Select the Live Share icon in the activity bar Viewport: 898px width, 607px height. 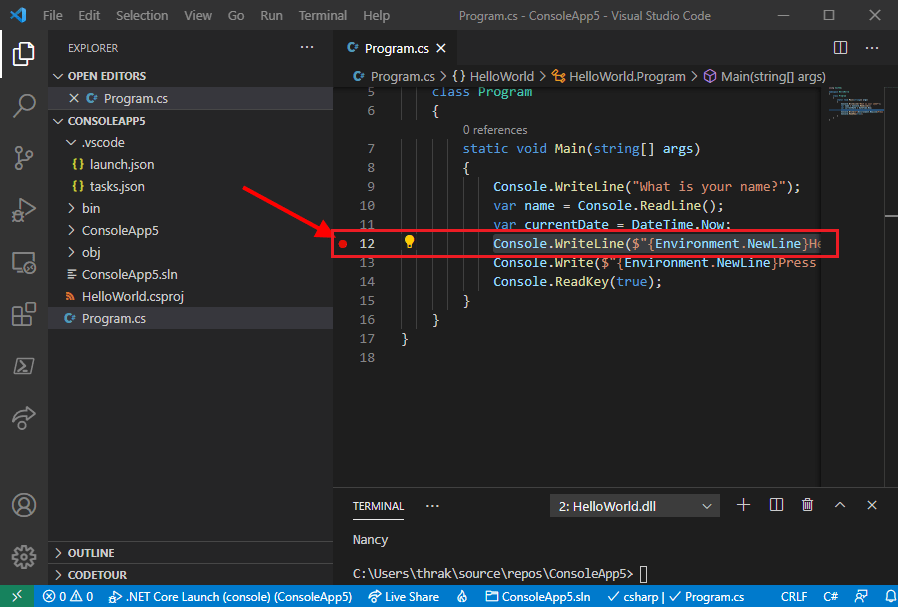pos(24,419)
